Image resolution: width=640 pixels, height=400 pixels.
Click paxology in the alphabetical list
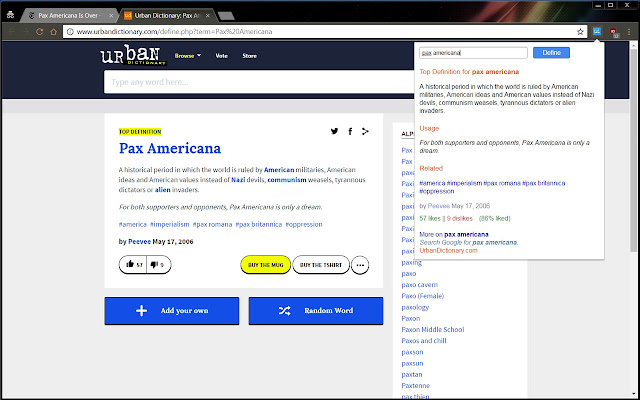click(415, 307)
